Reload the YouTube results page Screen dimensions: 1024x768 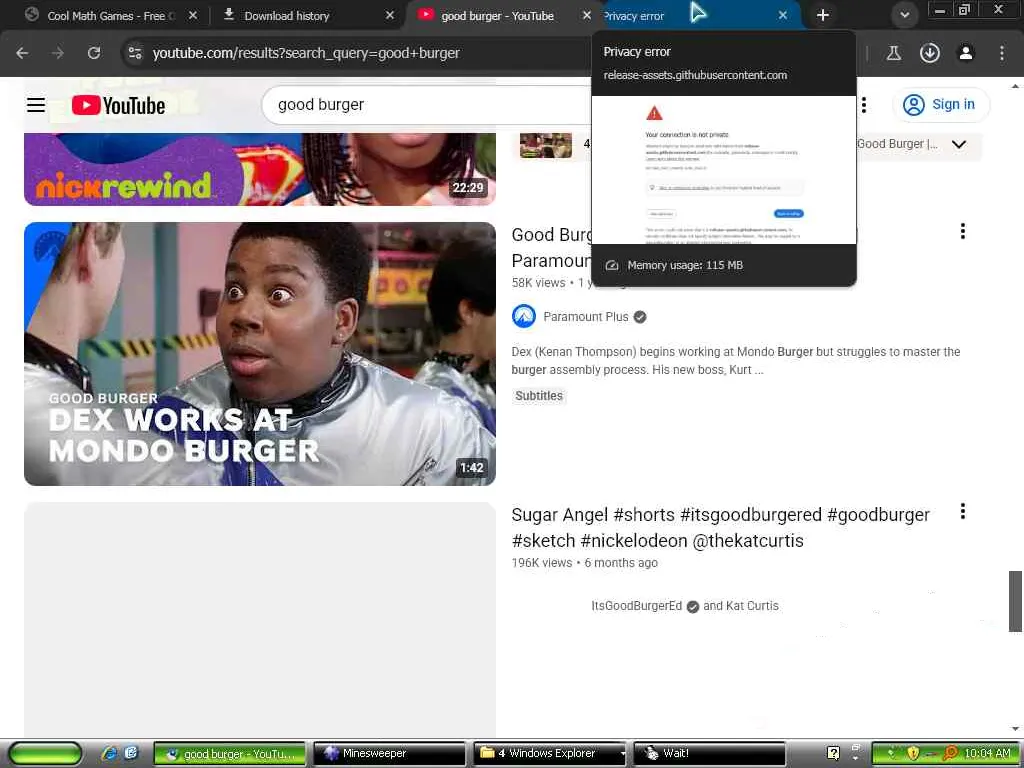tap(94, 53)
